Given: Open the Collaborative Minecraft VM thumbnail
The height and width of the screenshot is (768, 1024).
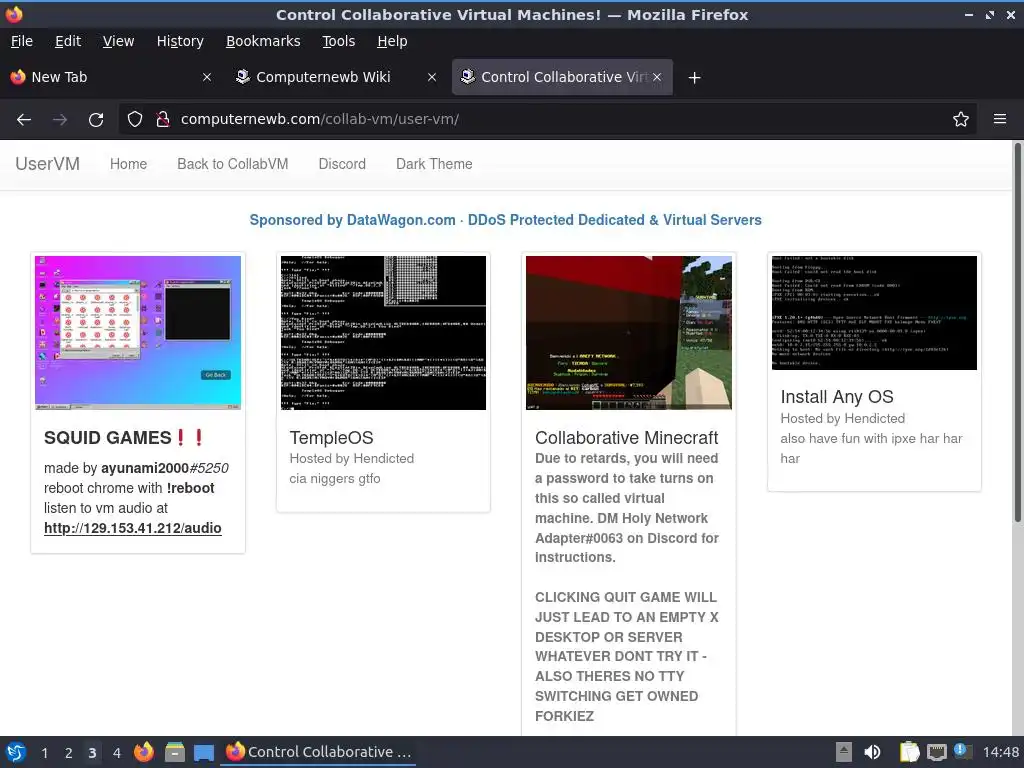Looking at the screenshot, I should 629,332.
